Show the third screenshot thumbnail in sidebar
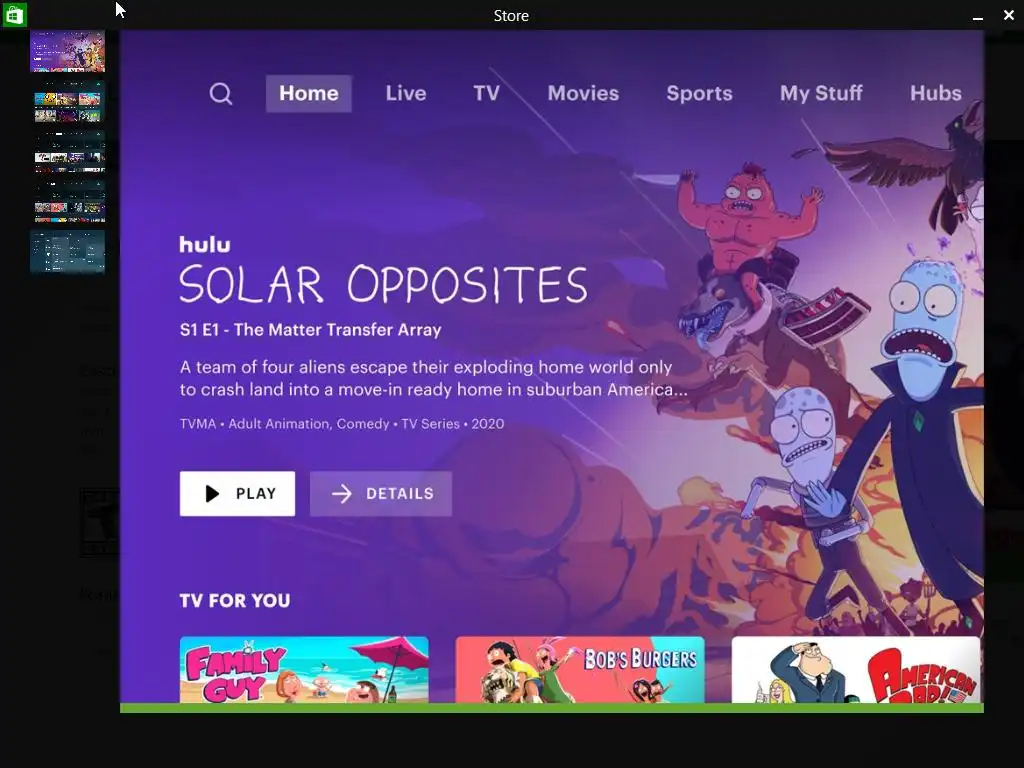This screenshot has width=1024, height=768. click(68, 152)
